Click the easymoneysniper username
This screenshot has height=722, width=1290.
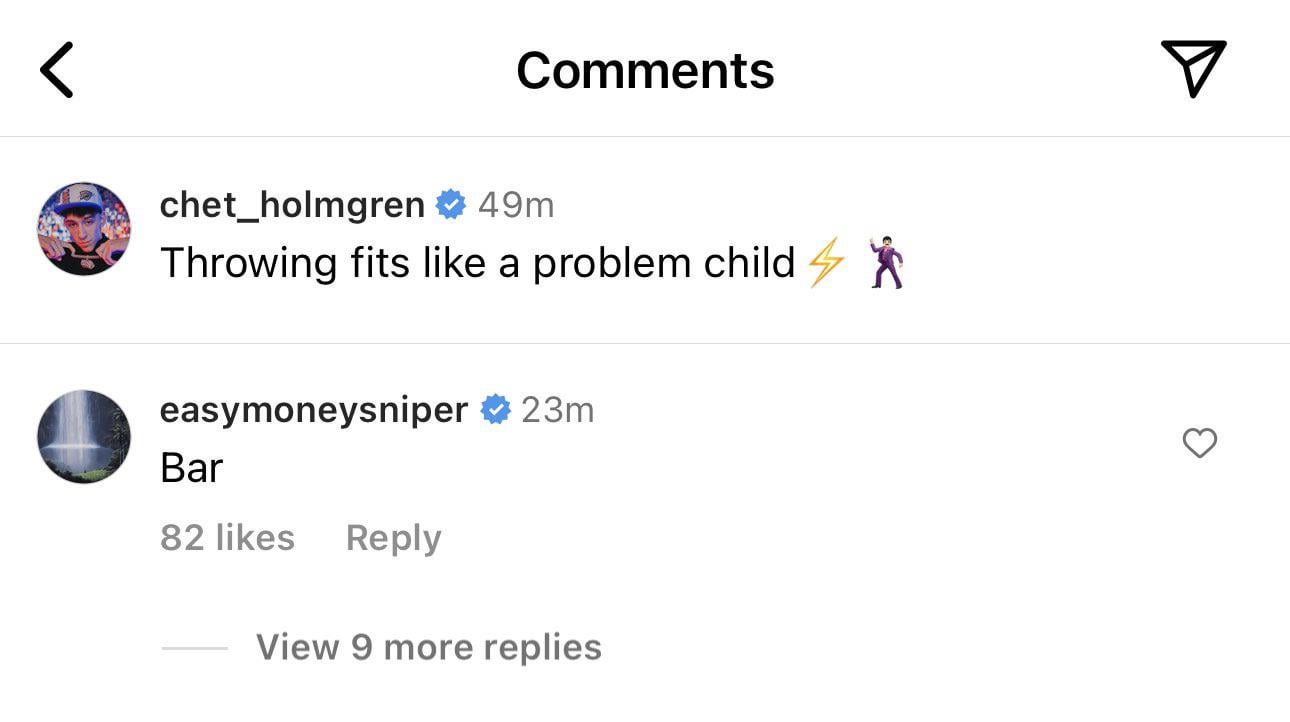click(x=313, y=410)
